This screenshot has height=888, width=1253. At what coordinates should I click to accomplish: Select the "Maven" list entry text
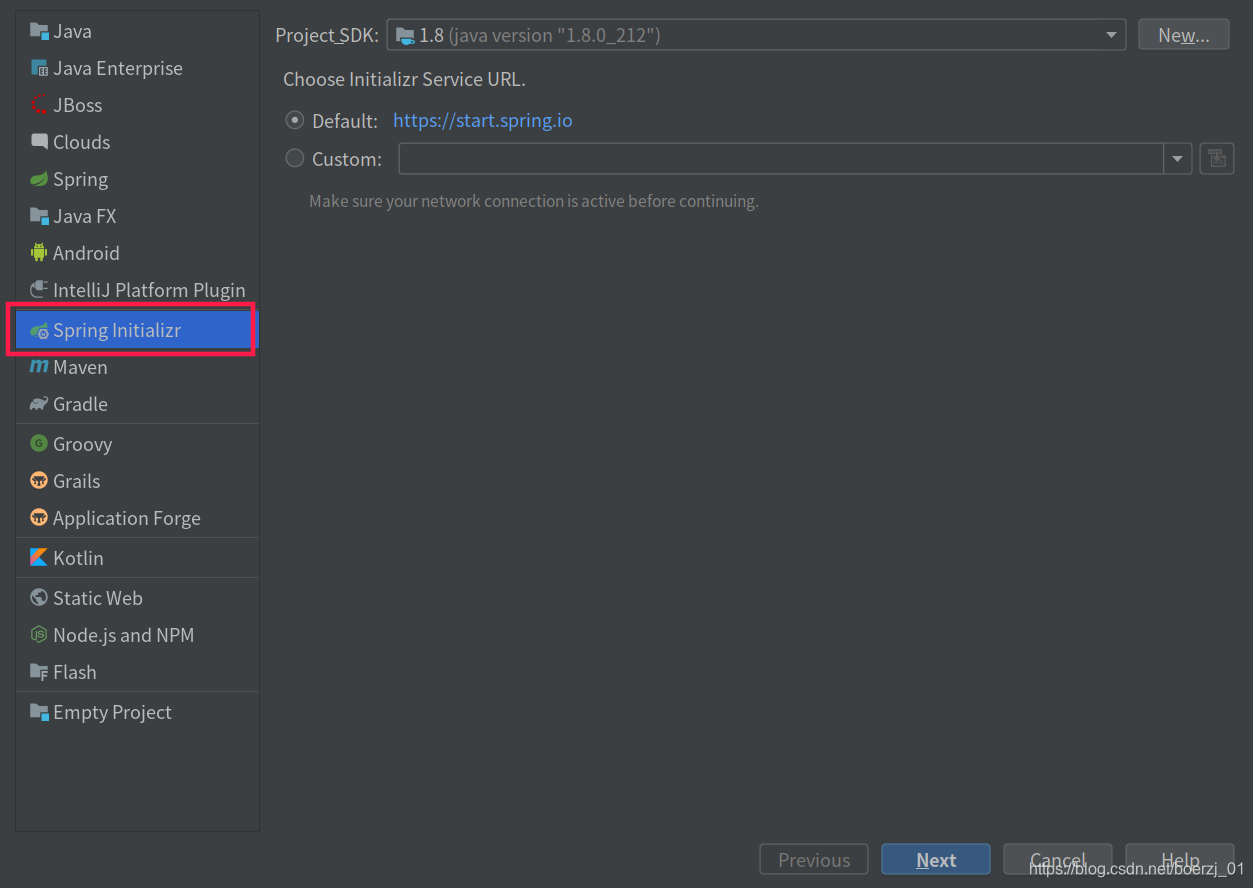coord(80,367)
